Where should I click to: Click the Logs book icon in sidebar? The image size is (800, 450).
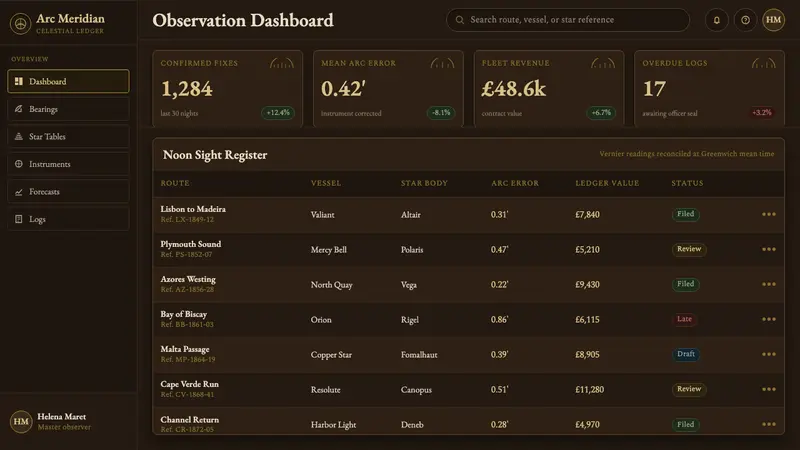[x=19, y=219]
